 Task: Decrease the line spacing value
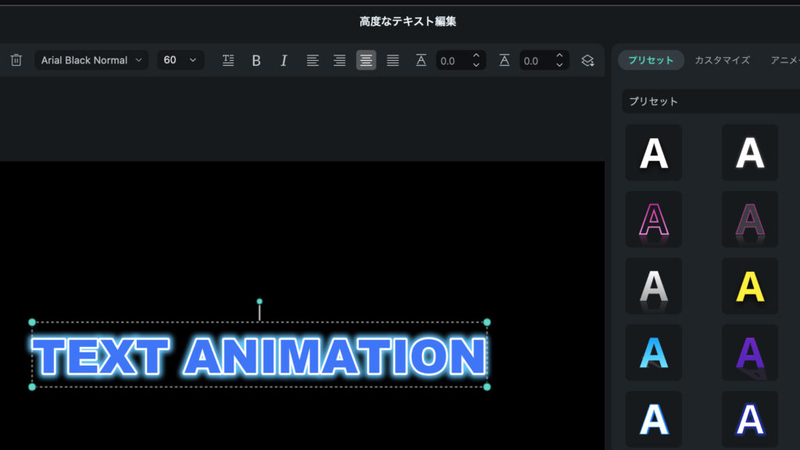pyautogui.click(x=560, y=65)
